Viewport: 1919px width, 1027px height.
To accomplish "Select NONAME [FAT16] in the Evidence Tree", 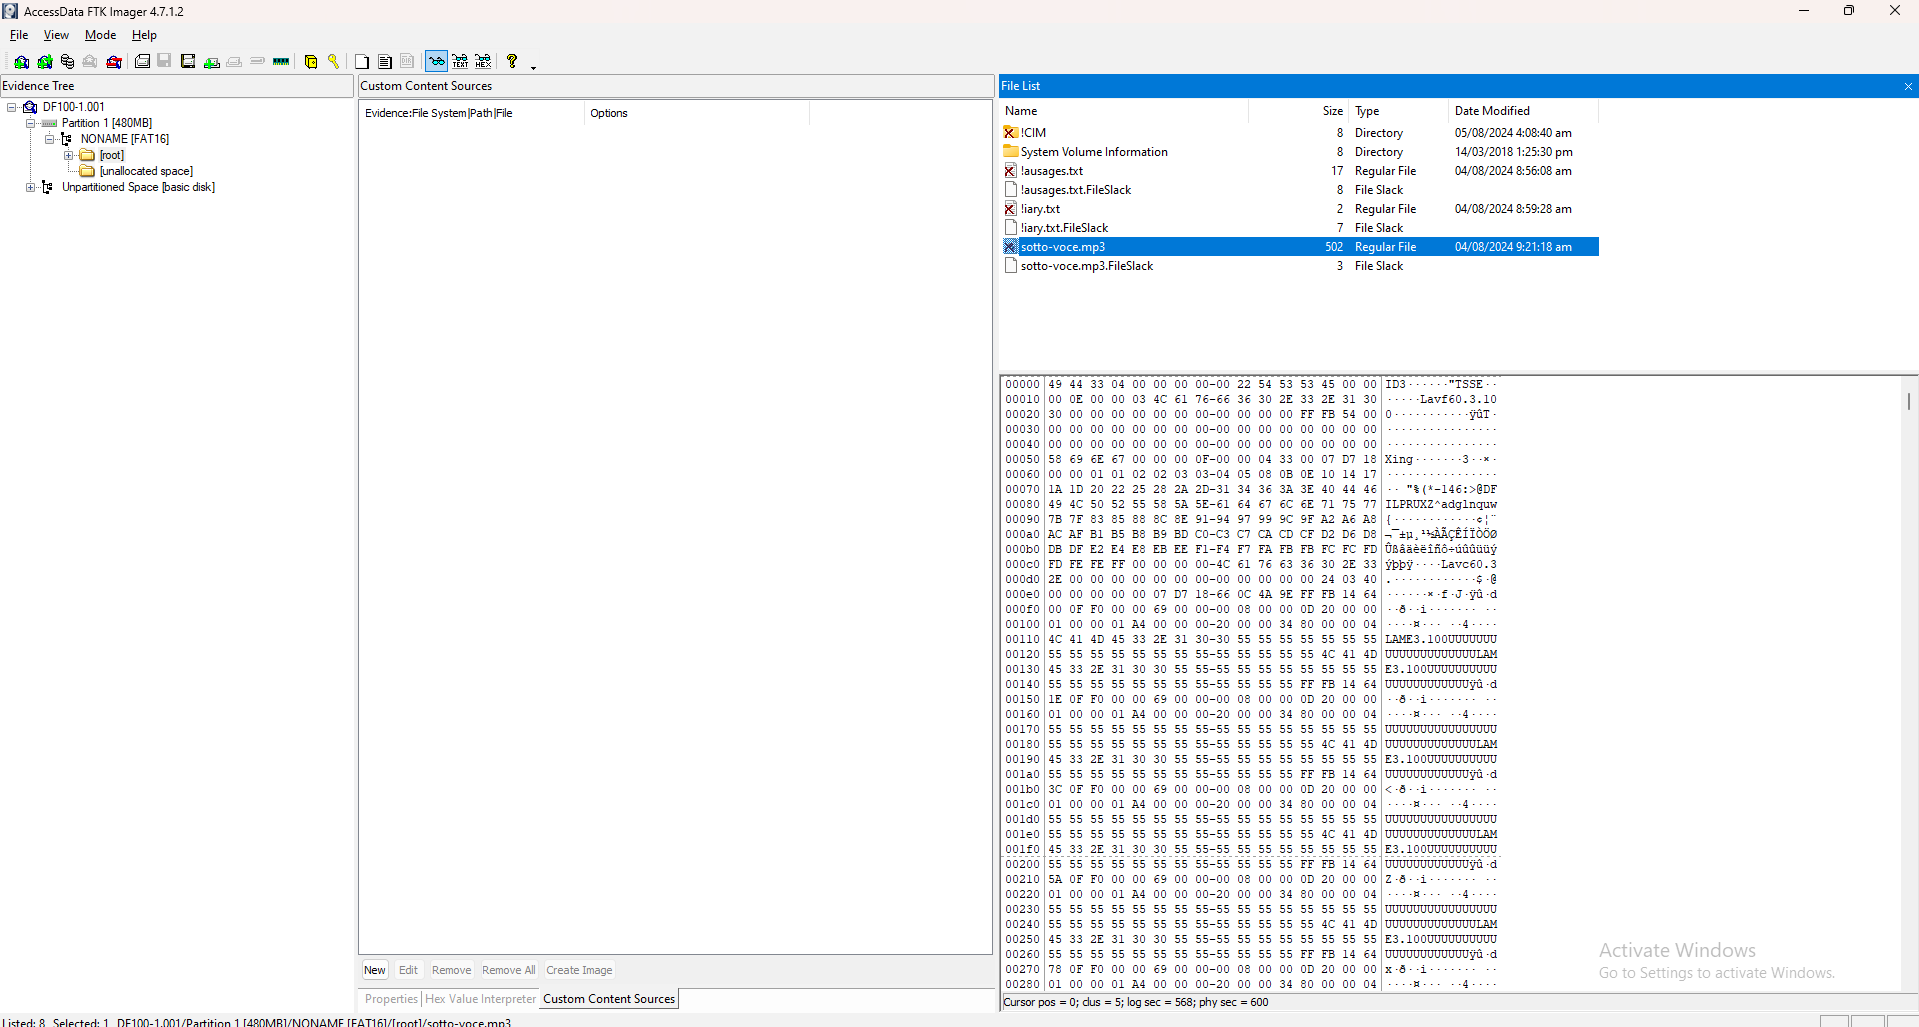I will pos(125,139).
